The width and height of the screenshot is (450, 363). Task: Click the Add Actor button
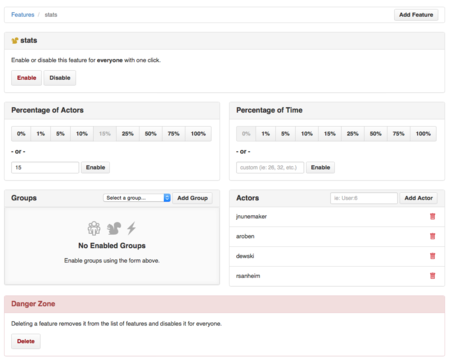419,198
